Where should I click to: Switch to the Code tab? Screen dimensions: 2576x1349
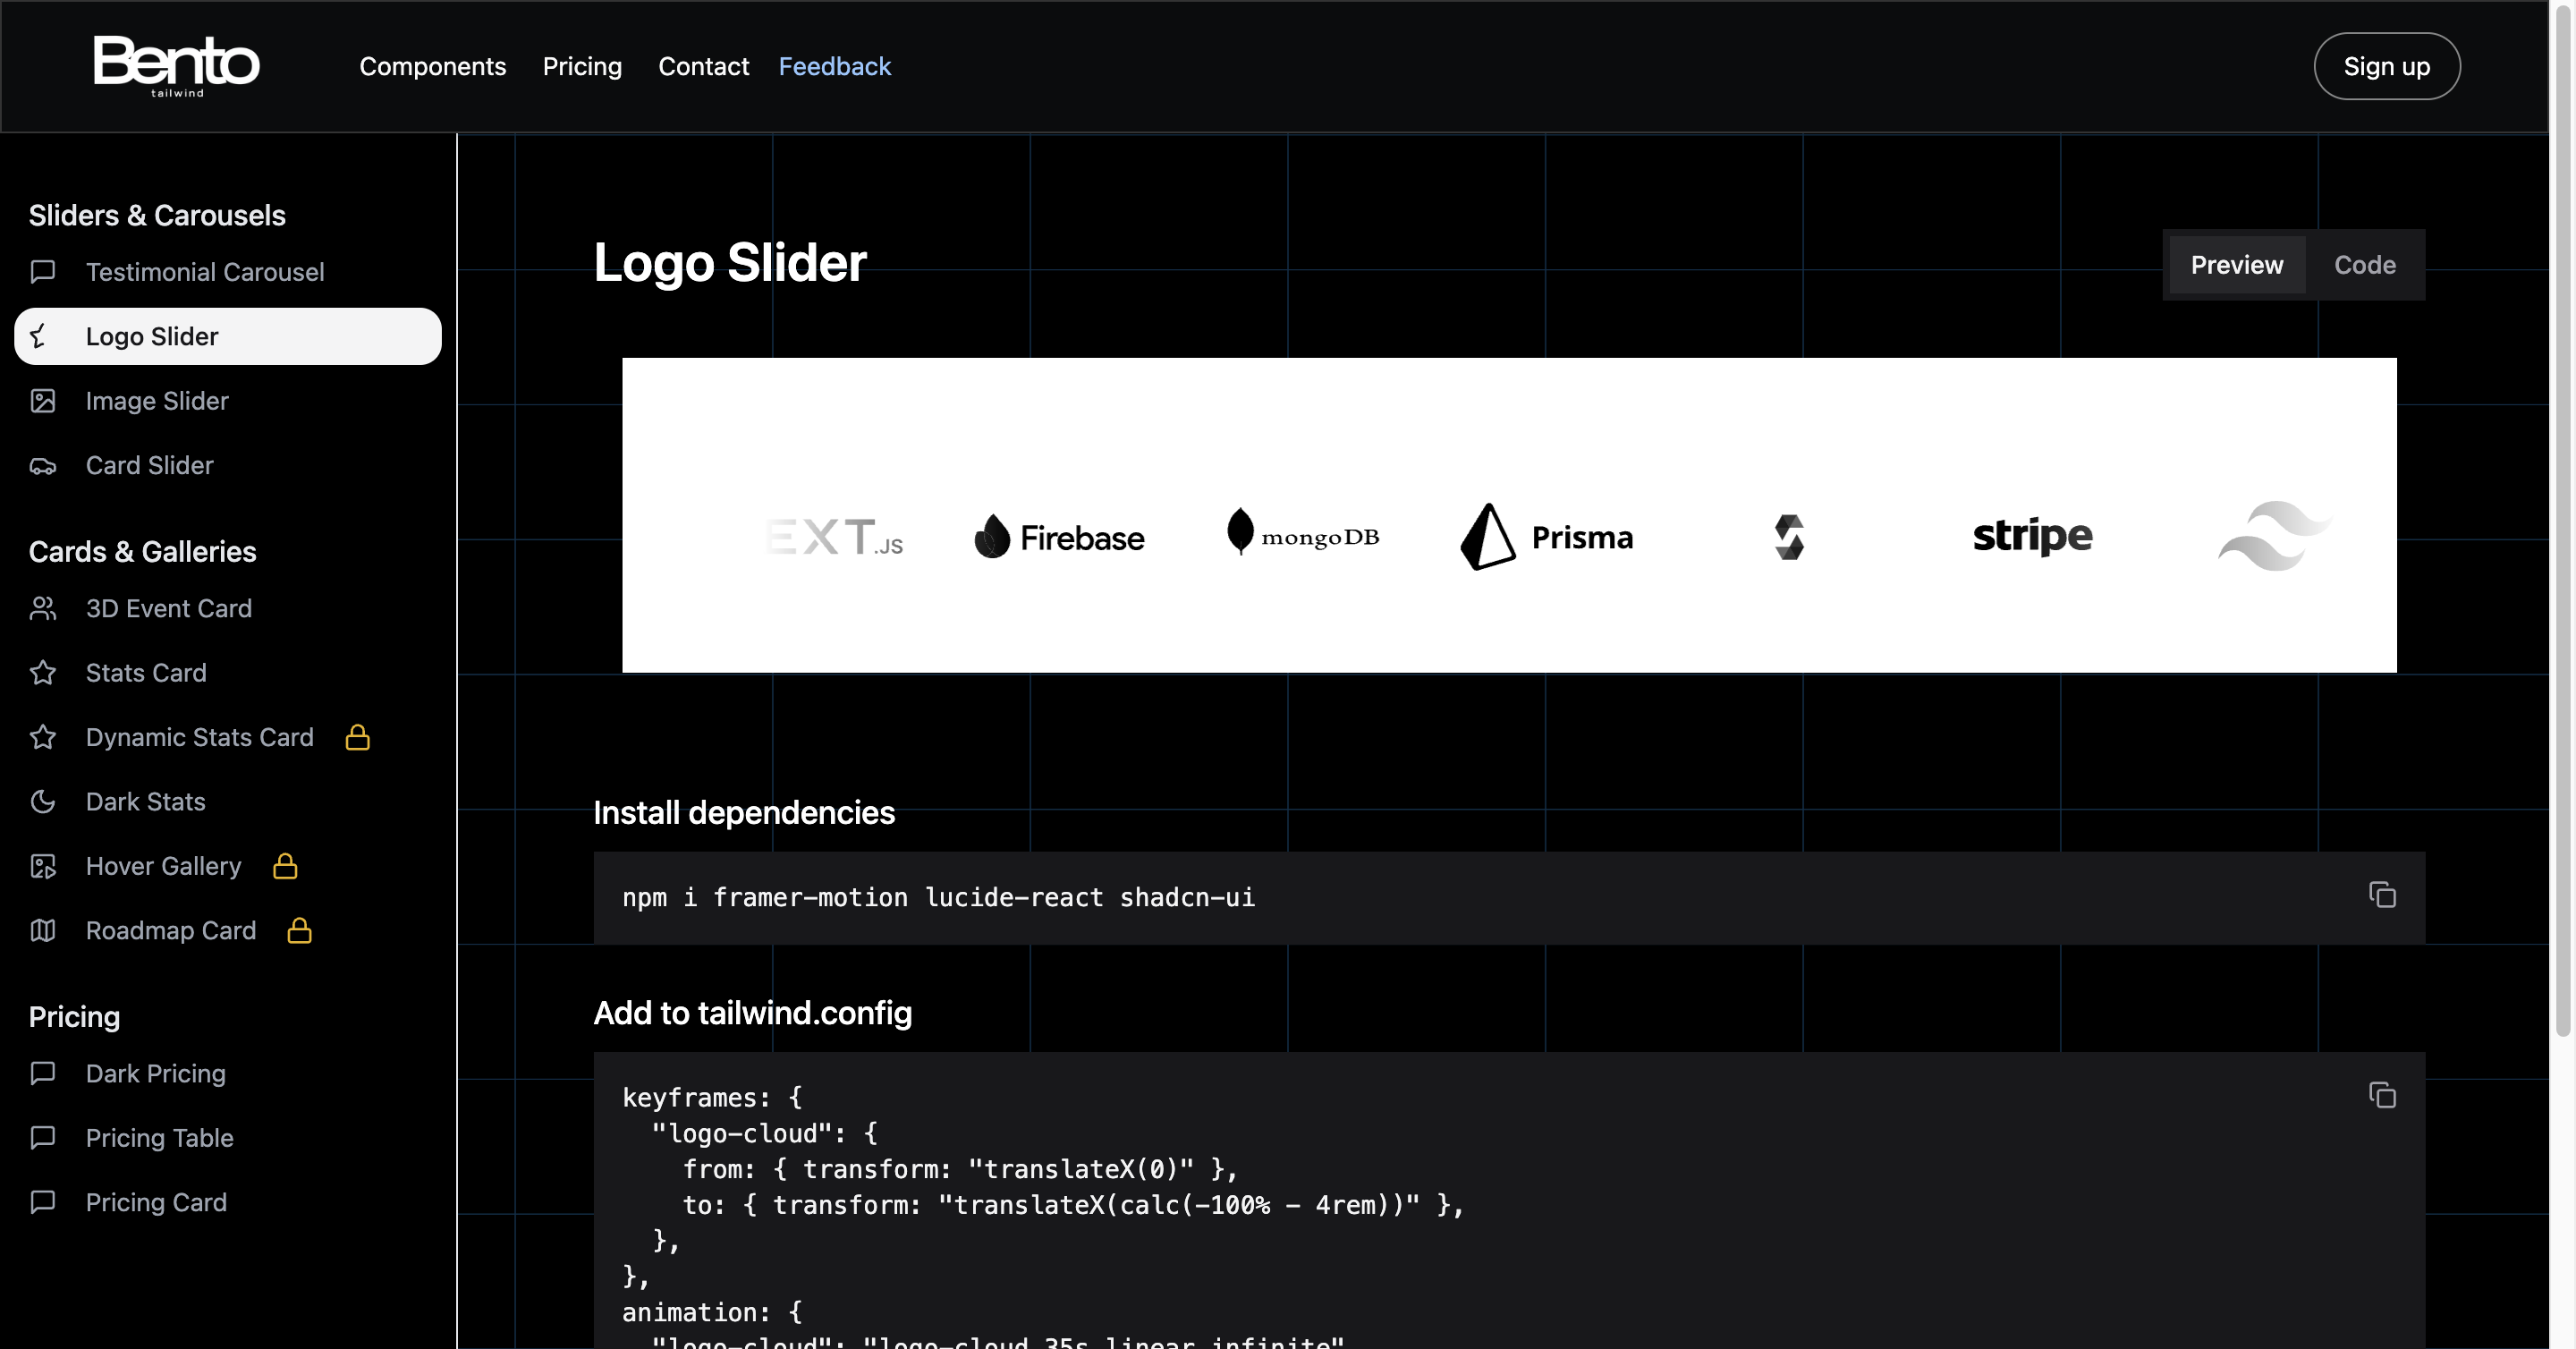click(x=2364, y=265)
